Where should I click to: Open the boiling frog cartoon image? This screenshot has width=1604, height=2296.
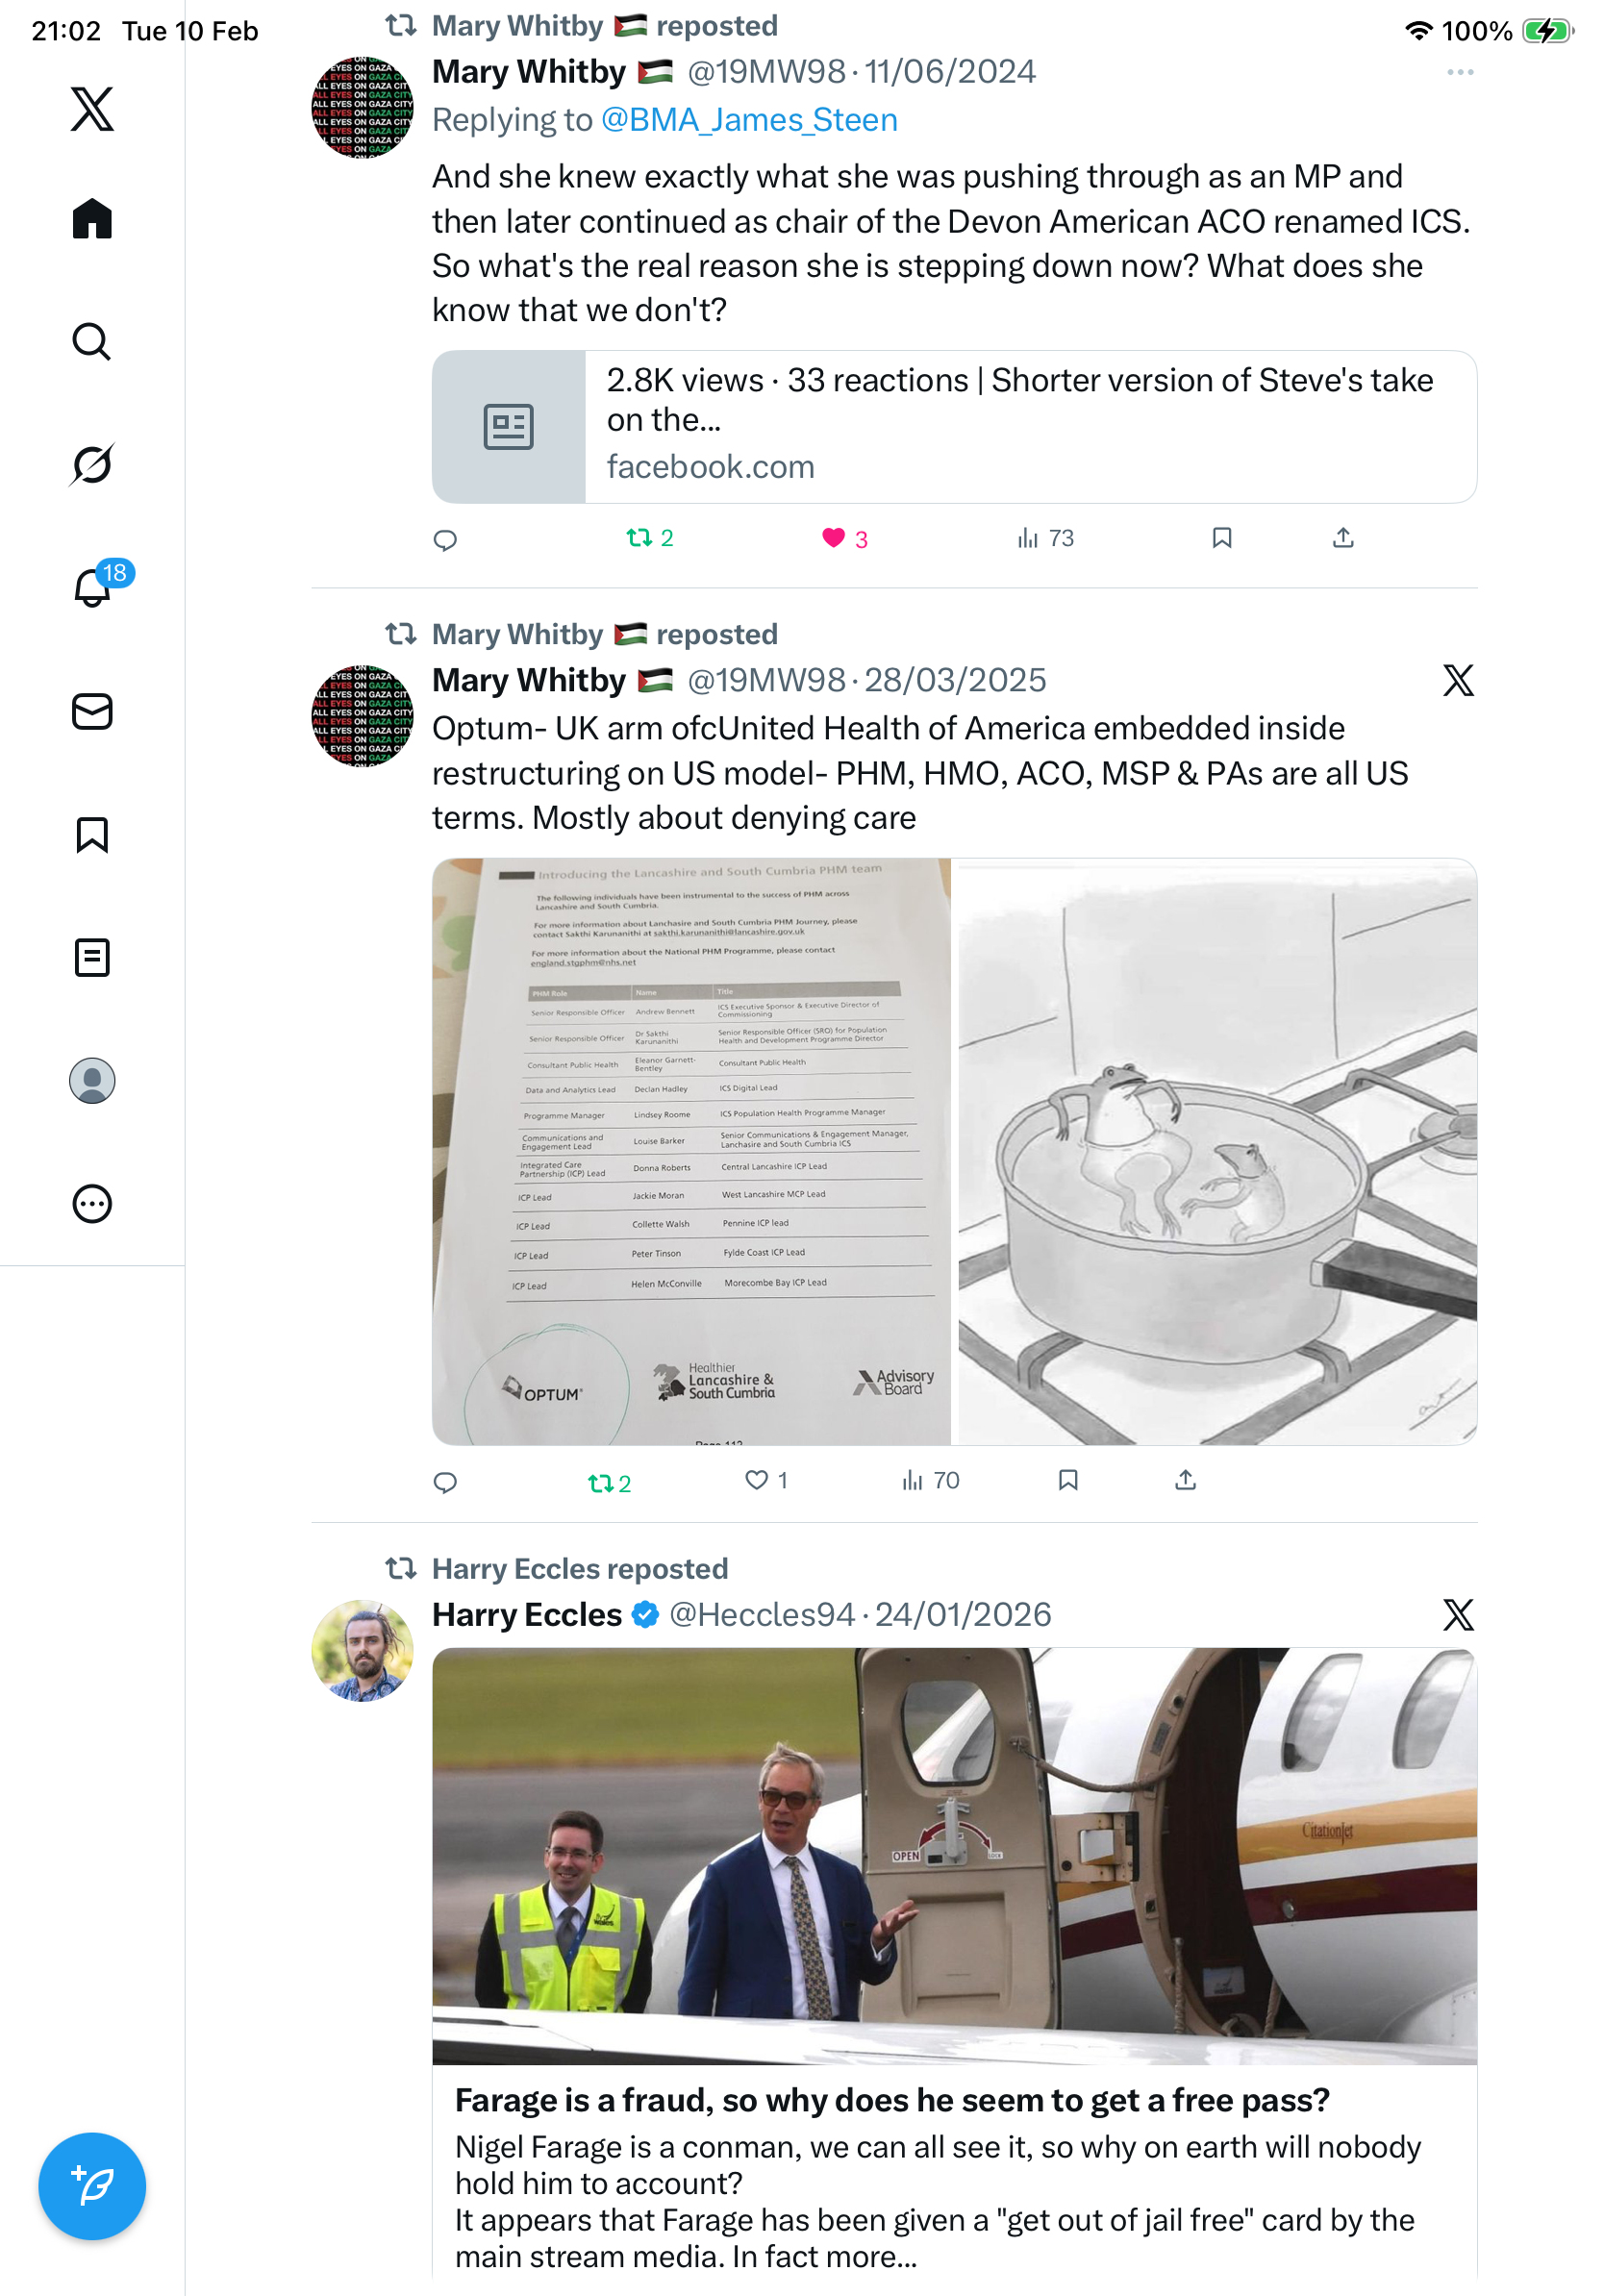click(1216, 1150)
